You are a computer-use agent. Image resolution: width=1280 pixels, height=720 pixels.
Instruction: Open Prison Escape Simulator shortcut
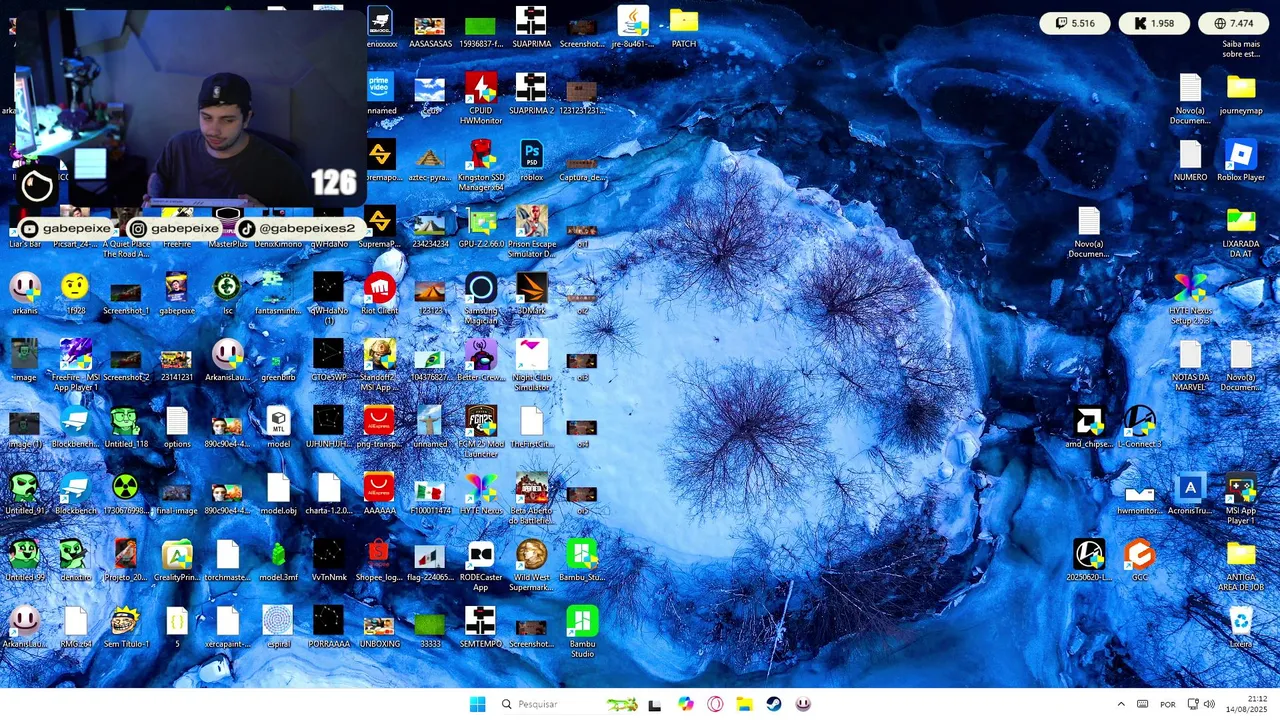click(x=531, y=232)
